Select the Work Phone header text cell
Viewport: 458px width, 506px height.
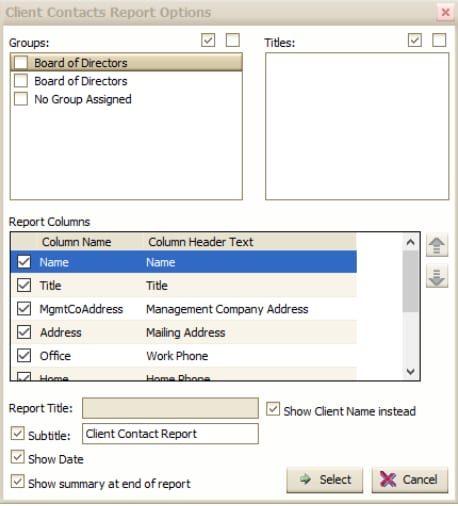pyautogui.click(x=177, y=356)
